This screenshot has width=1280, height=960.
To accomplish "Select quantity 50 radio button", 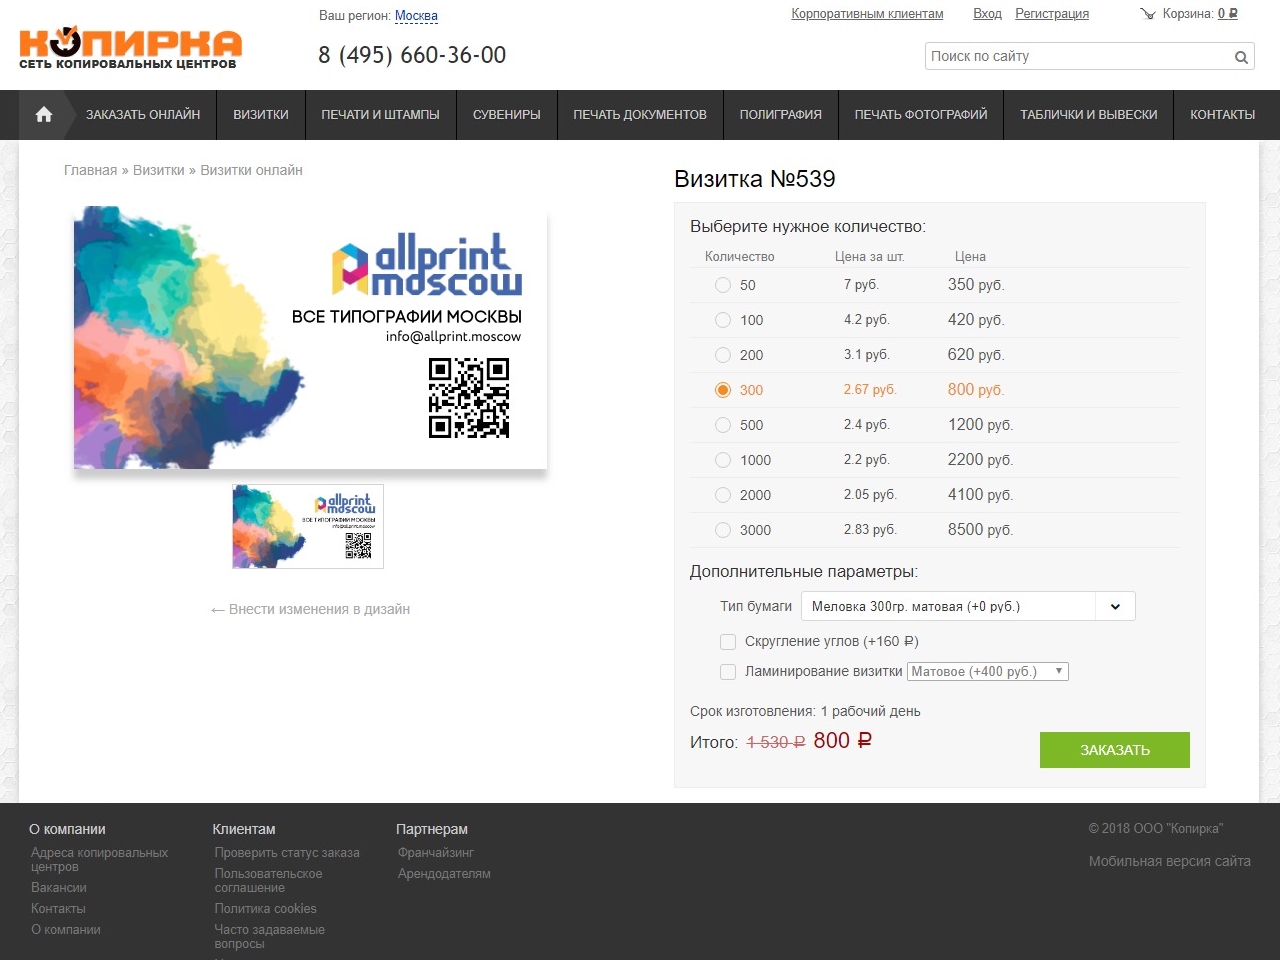I will point(723,285).
